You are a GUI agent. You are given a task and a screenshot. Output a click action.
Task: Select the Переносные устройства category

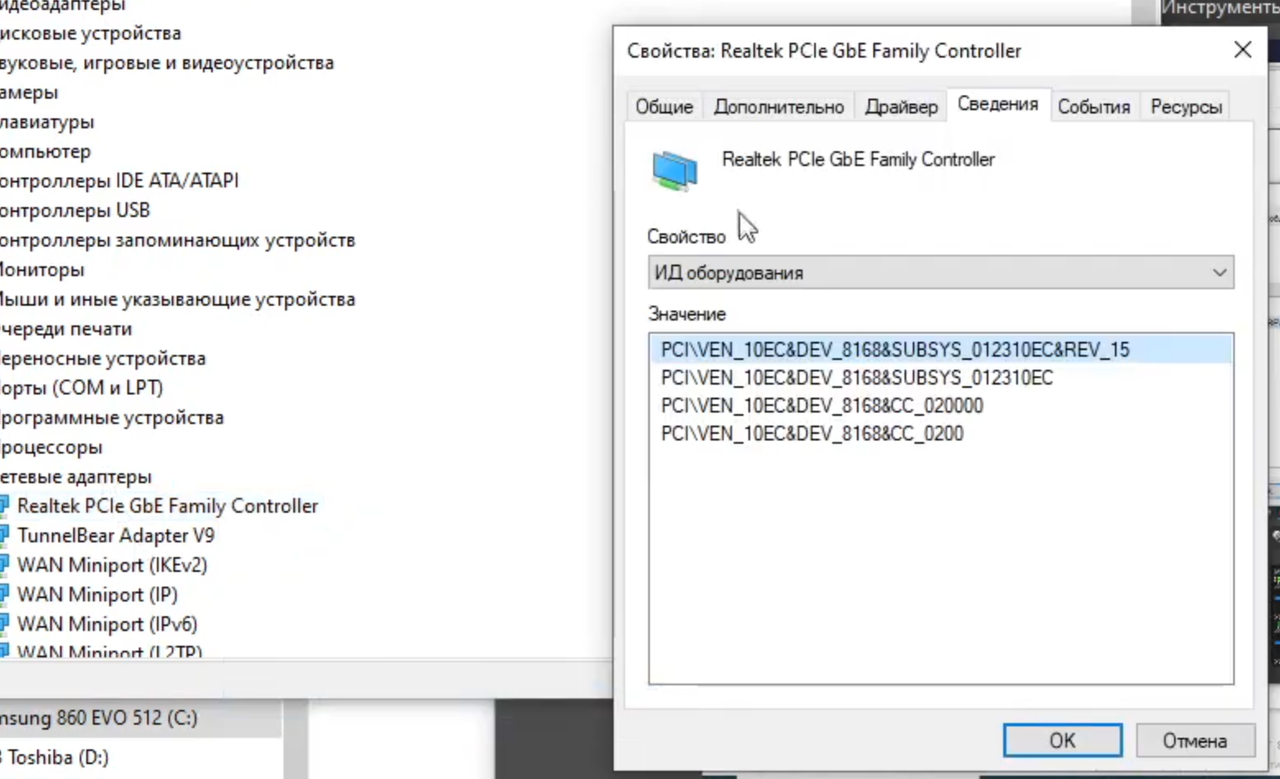103,358
